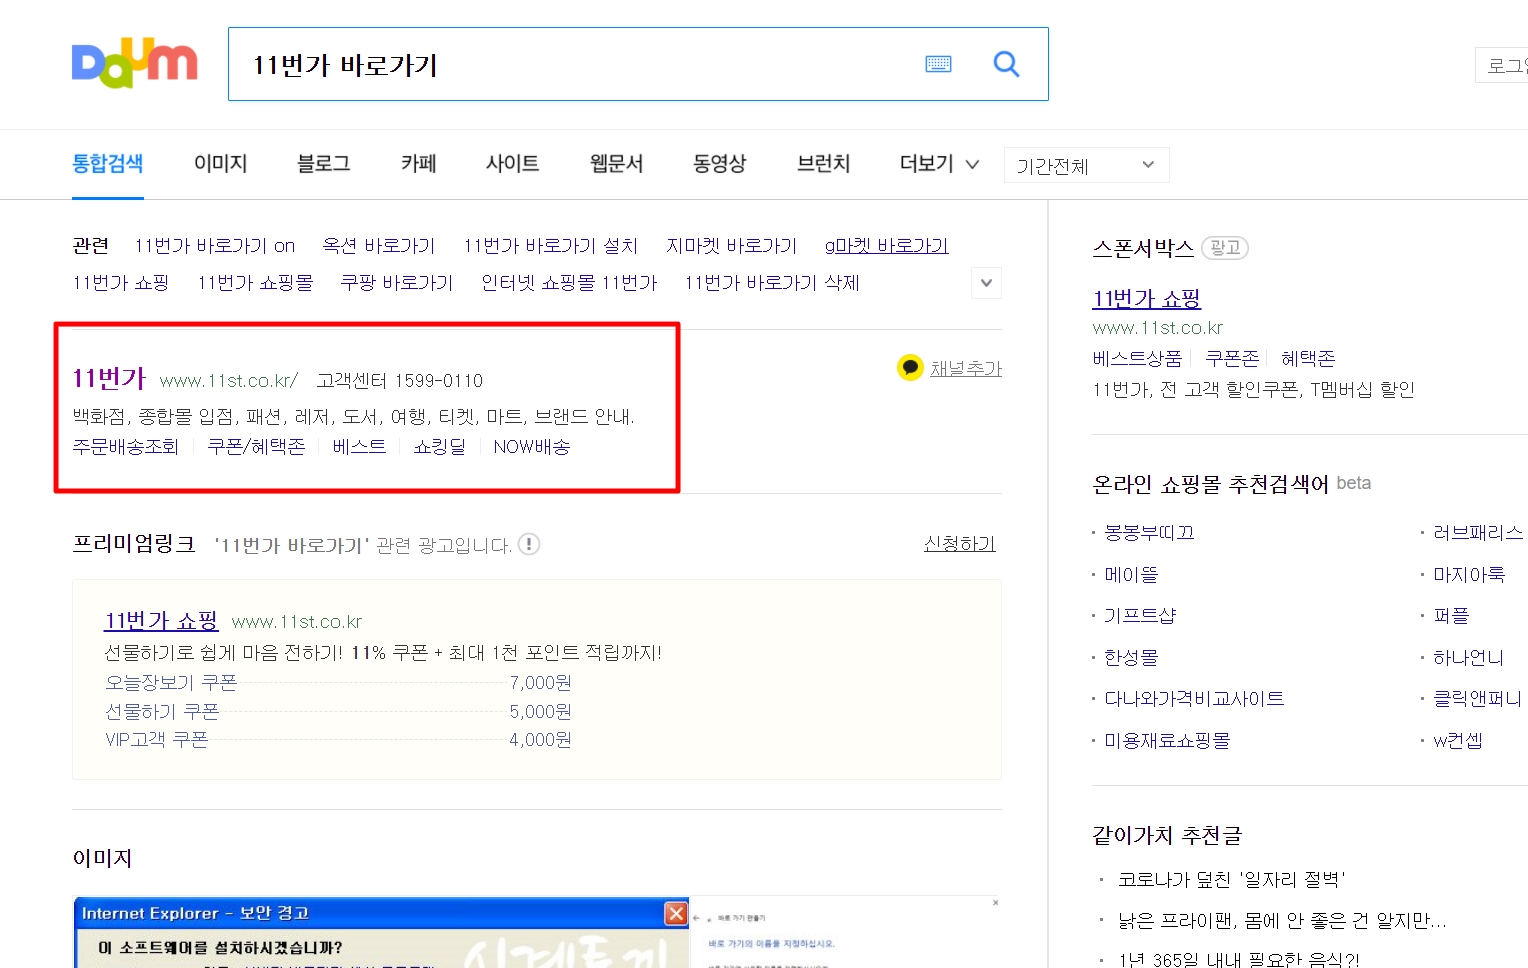The width and height of the screenshot is (1528, 968).
Task: Click recommended keyword 퍼플
Action: click(1451, 615)
